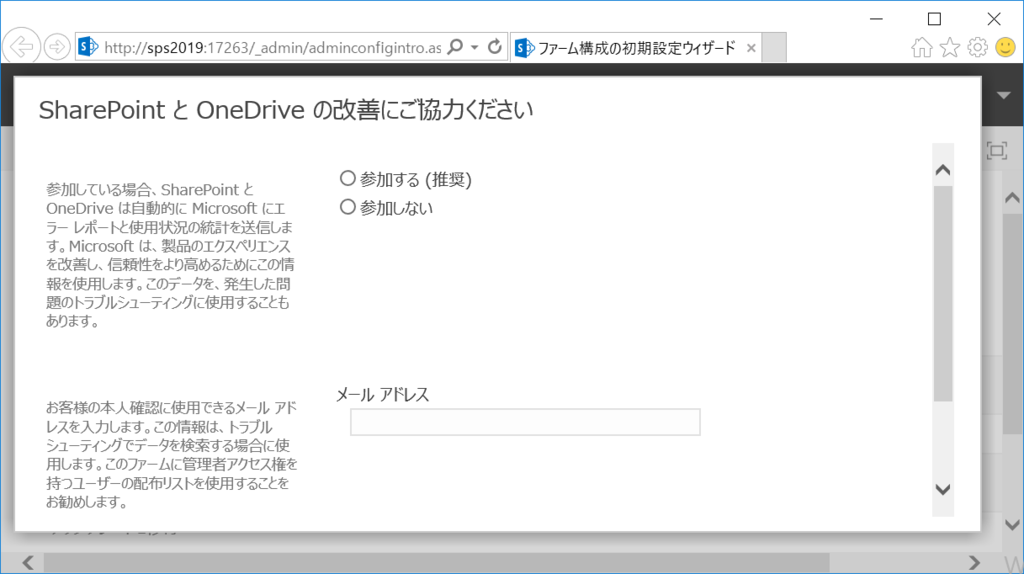Click the dialog vertical scrollbar thumb
The width and height of the screenshot is (1024, 574).
point(943,294)
